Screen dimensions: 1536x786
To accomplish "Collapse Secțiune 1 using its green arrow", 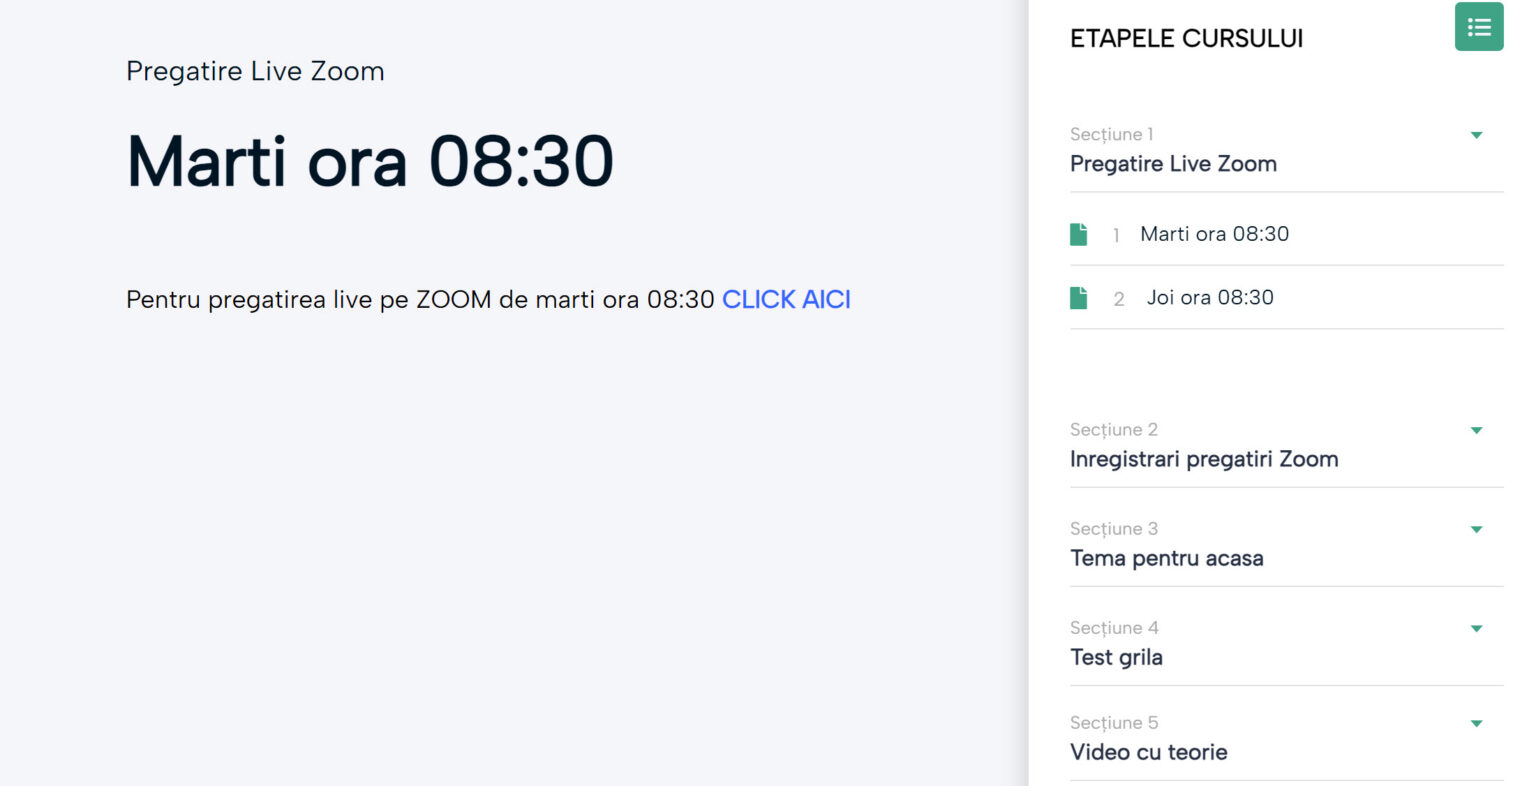I will pyautogui.click(x=1476, y=135).
